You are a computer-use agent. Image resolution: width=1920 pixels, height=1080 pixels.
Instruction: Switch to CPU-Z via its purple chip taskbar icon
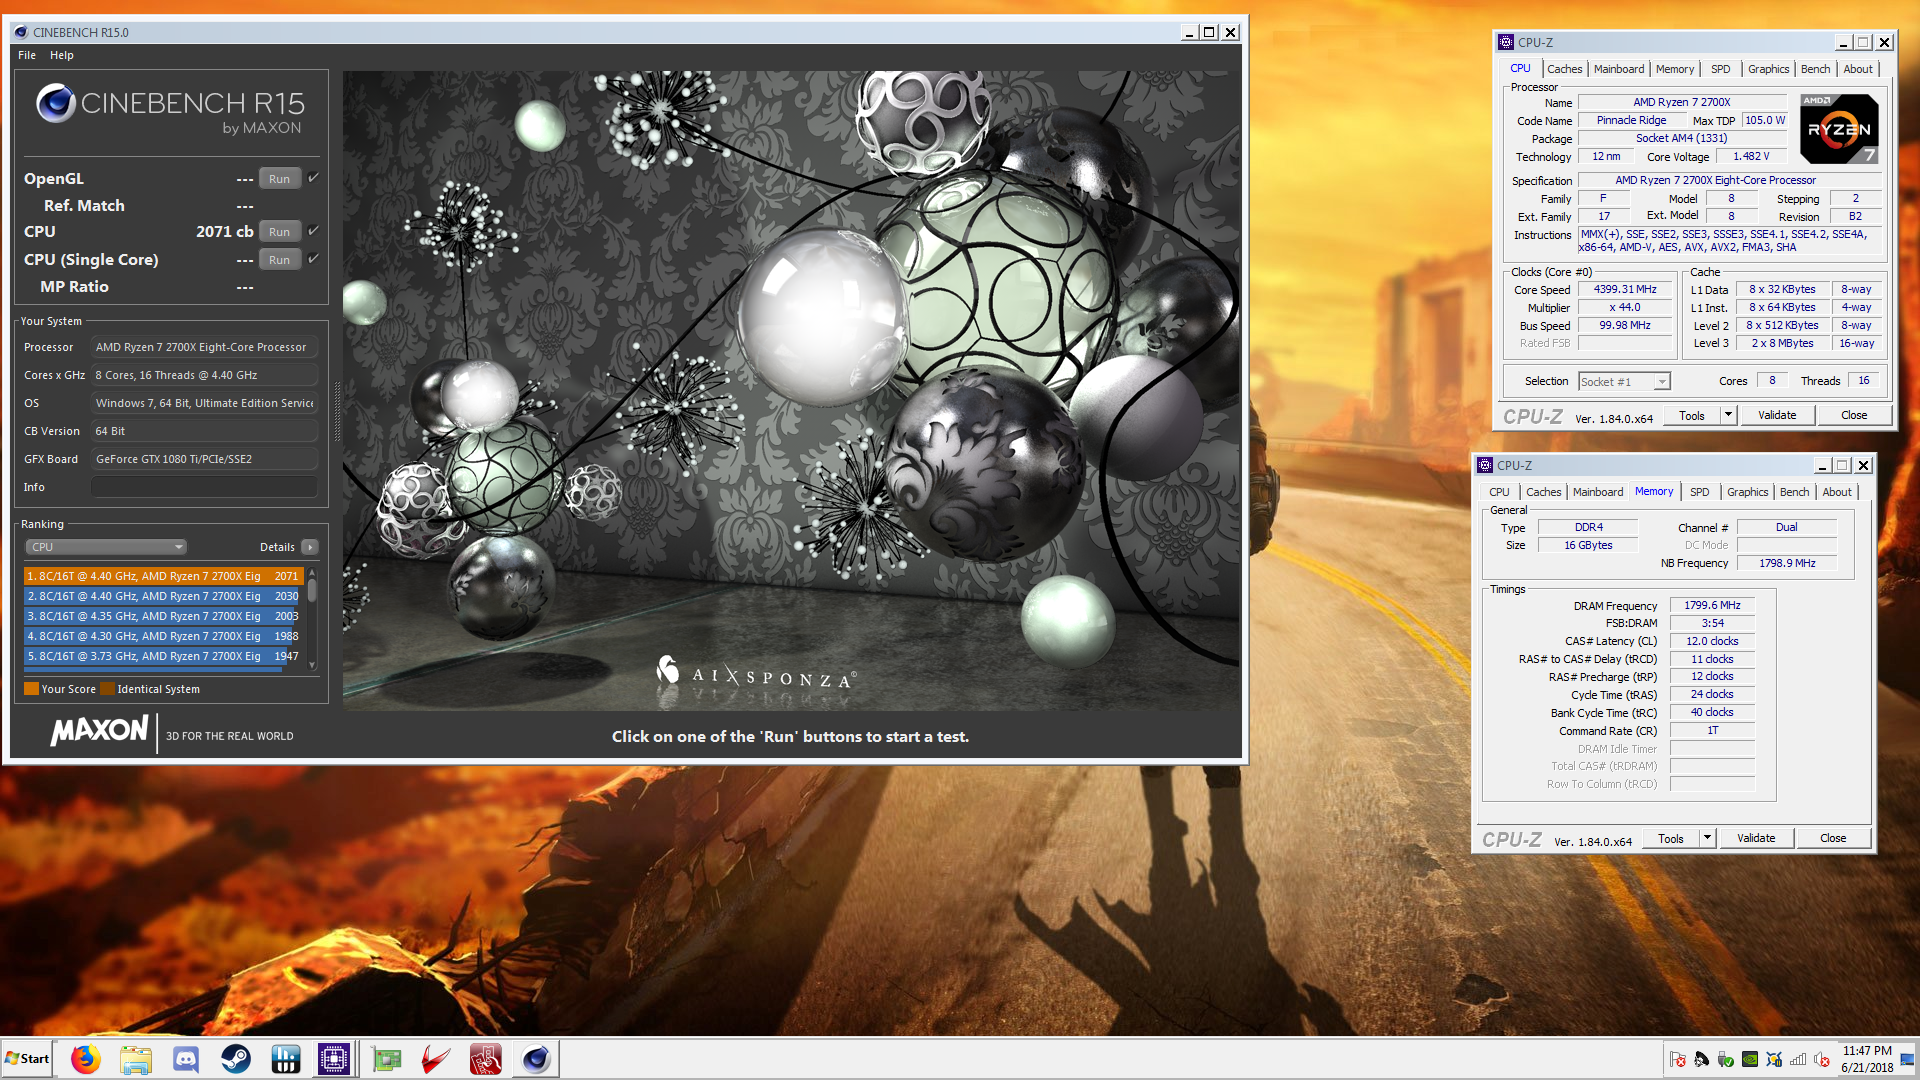click(x=334, y=1059)
